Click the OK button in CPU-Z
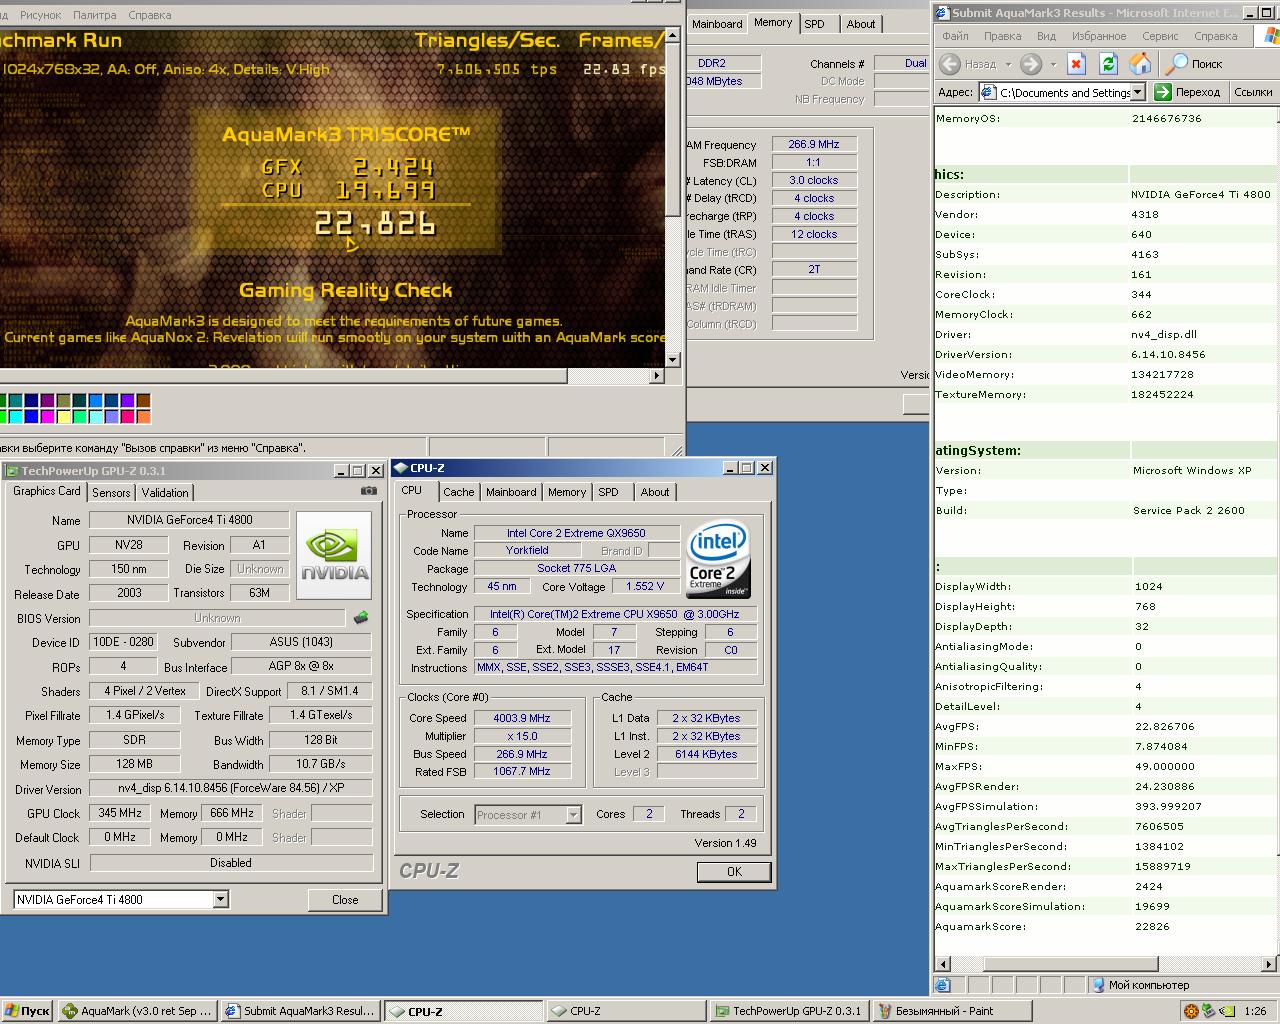The width and height of the screenshot is (1280, 1024). [x=734, y=872]
